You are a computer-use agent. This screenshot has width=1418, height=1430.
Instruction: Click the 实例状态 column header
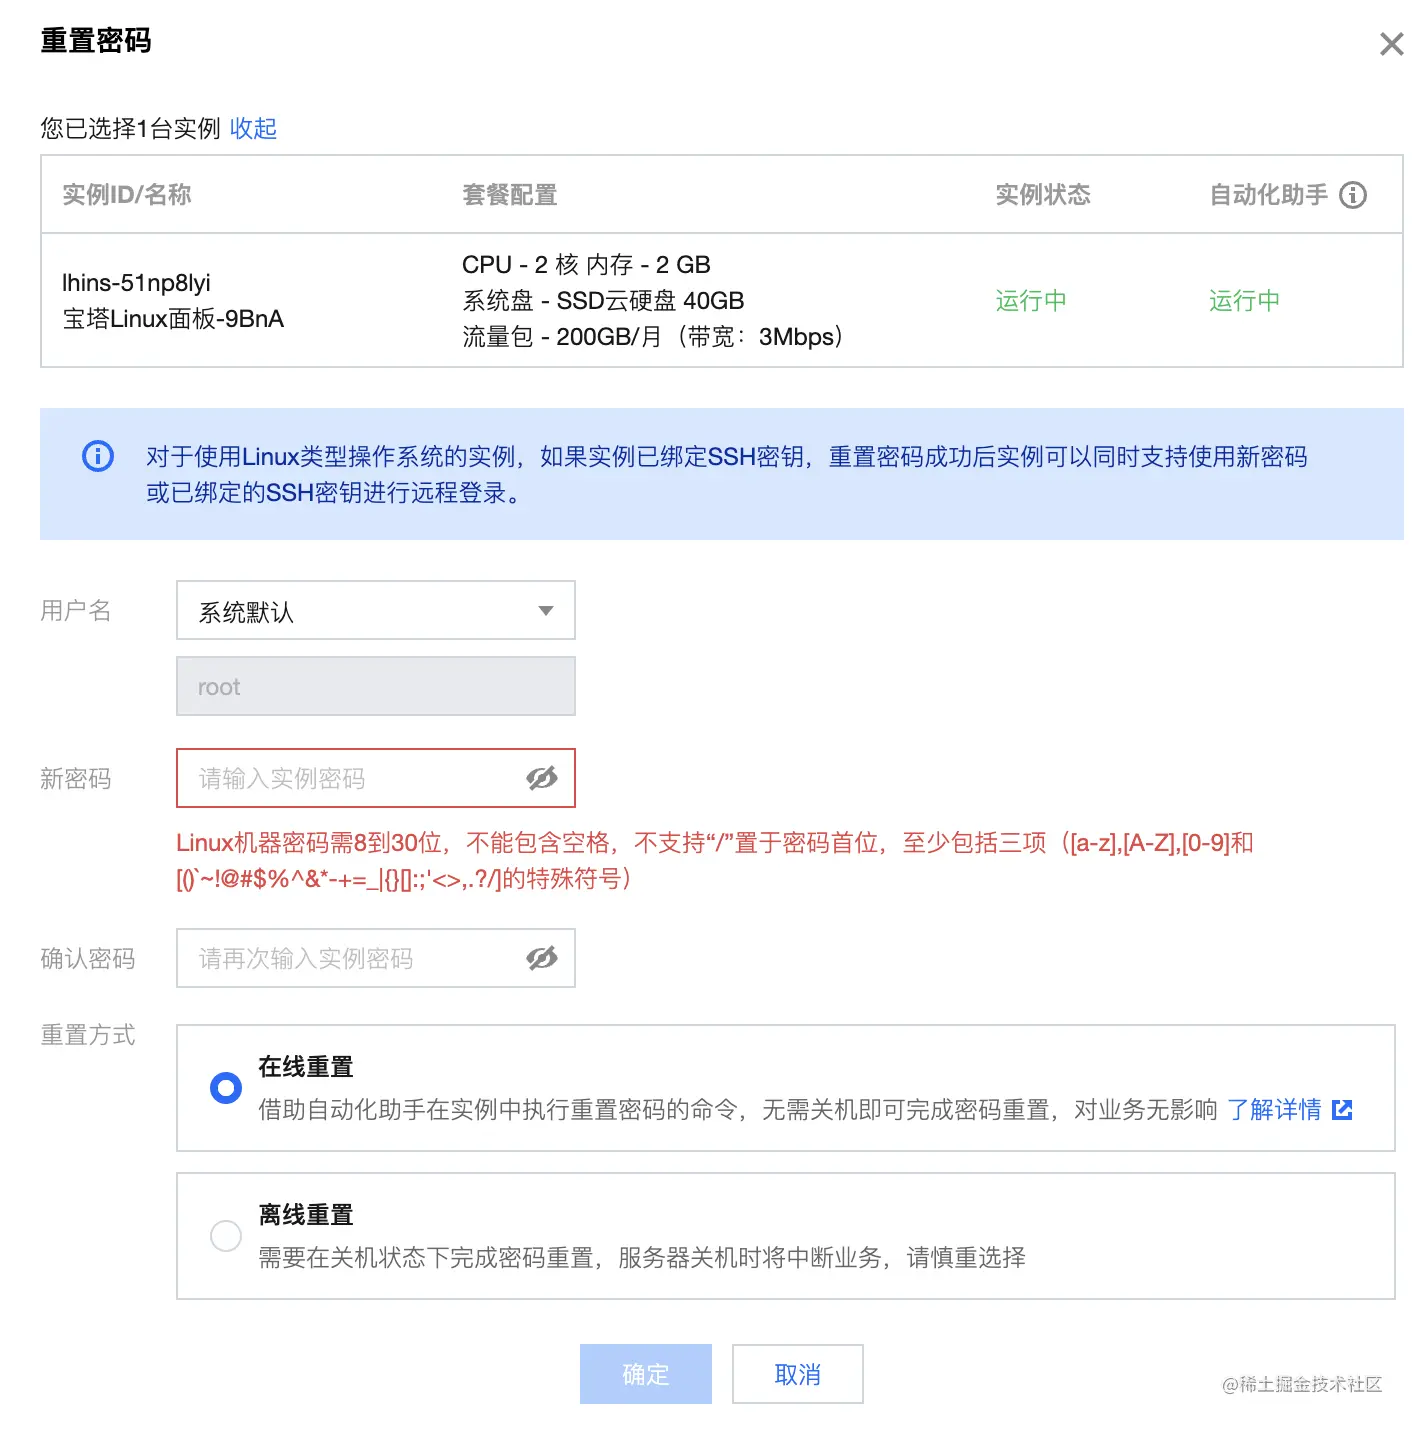point(1042,195)
